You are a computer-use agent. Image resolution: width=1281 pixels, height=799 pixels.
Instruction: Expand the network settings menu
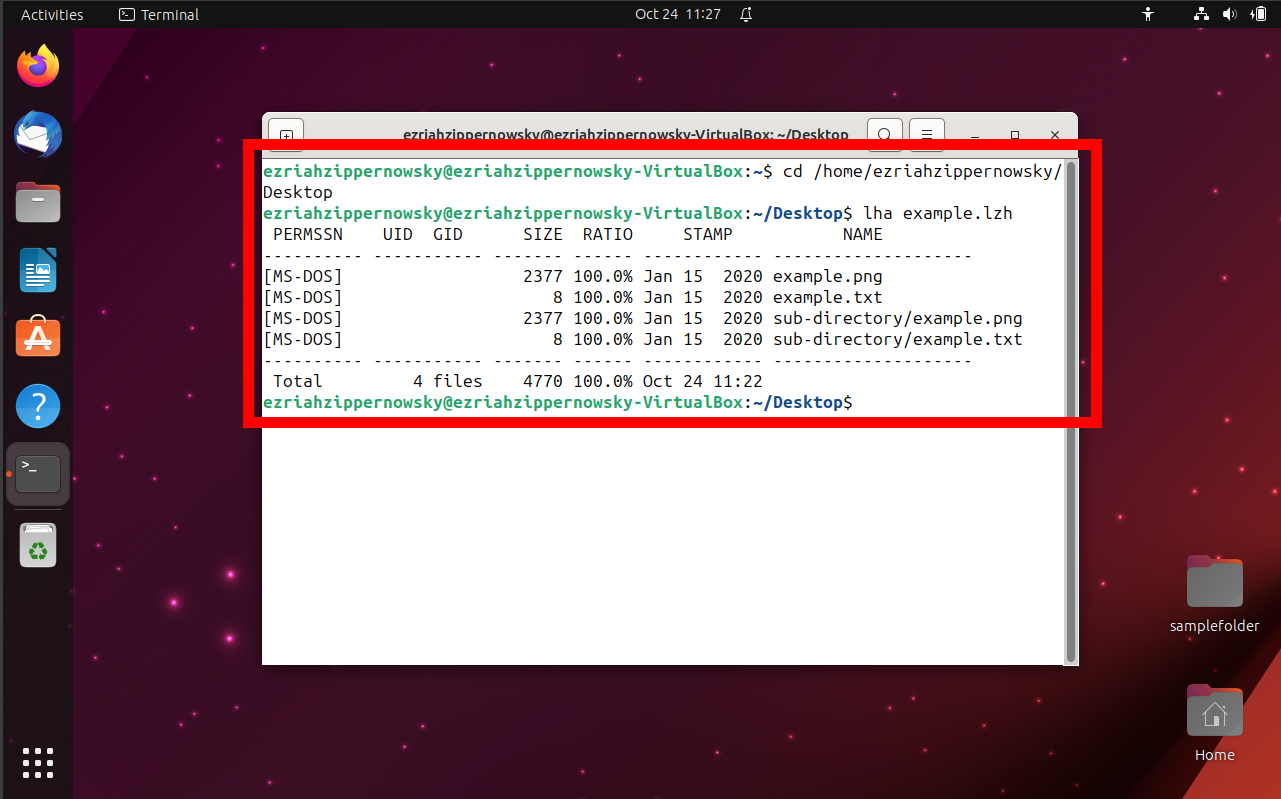pyautogui.click(x=1200, y=14)
